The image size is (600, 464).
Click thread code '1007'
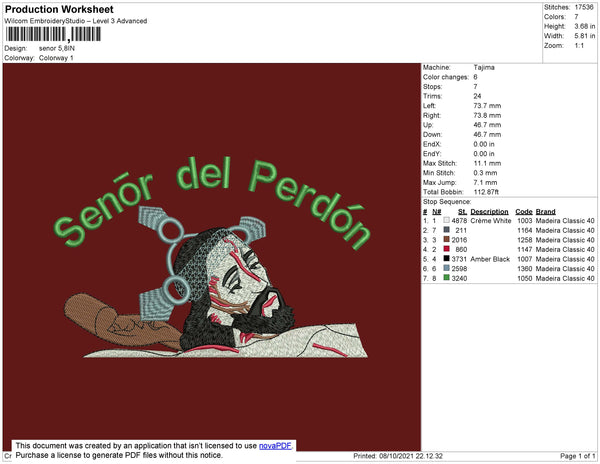(525, 259)
